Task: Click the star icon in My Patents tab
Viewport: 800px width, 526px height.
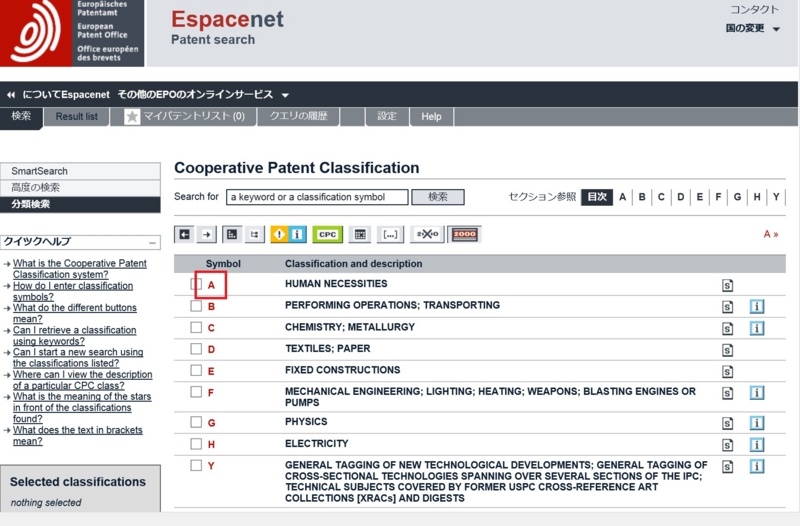Action: [x=132, y=117]
